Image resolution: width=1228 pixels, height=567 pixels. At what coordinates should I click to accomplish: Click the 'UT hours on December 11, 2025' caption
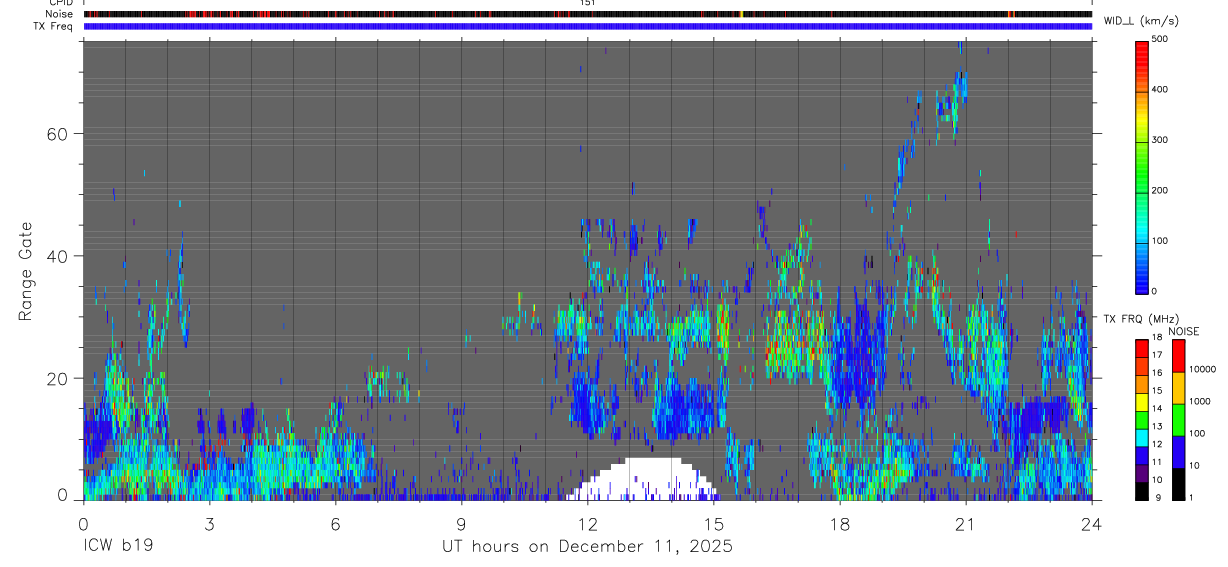point(588,547)
